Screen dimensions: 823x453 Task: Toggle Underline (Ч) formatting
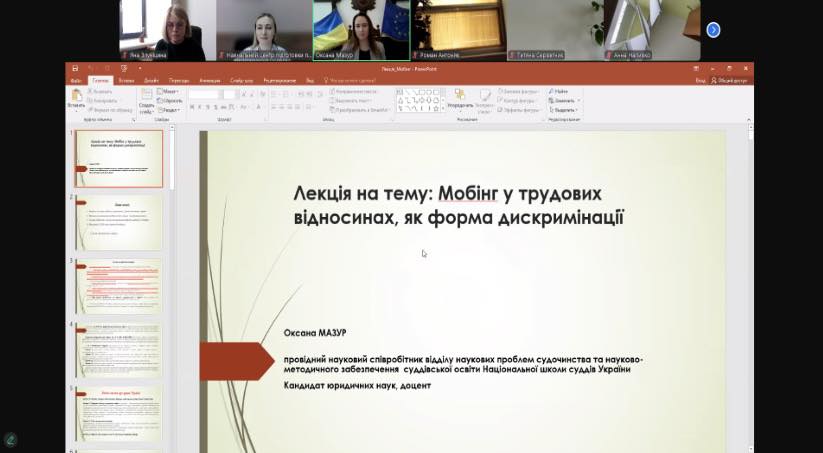[207, 107]
